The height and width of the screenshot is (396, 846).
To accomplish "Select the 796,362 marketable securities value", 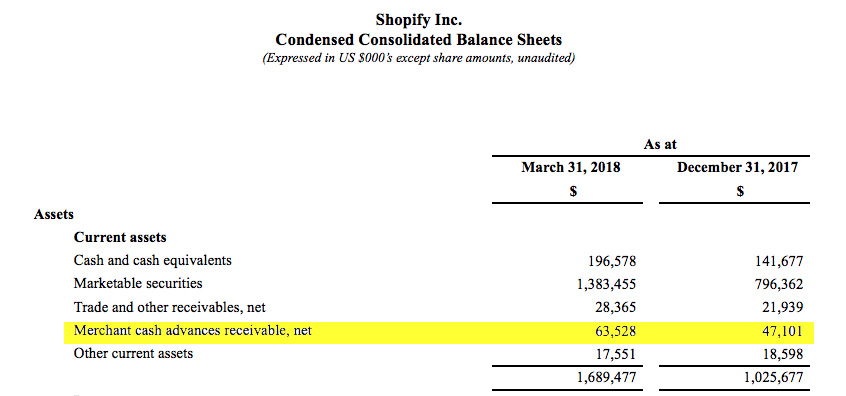I will tap(779, 284).
